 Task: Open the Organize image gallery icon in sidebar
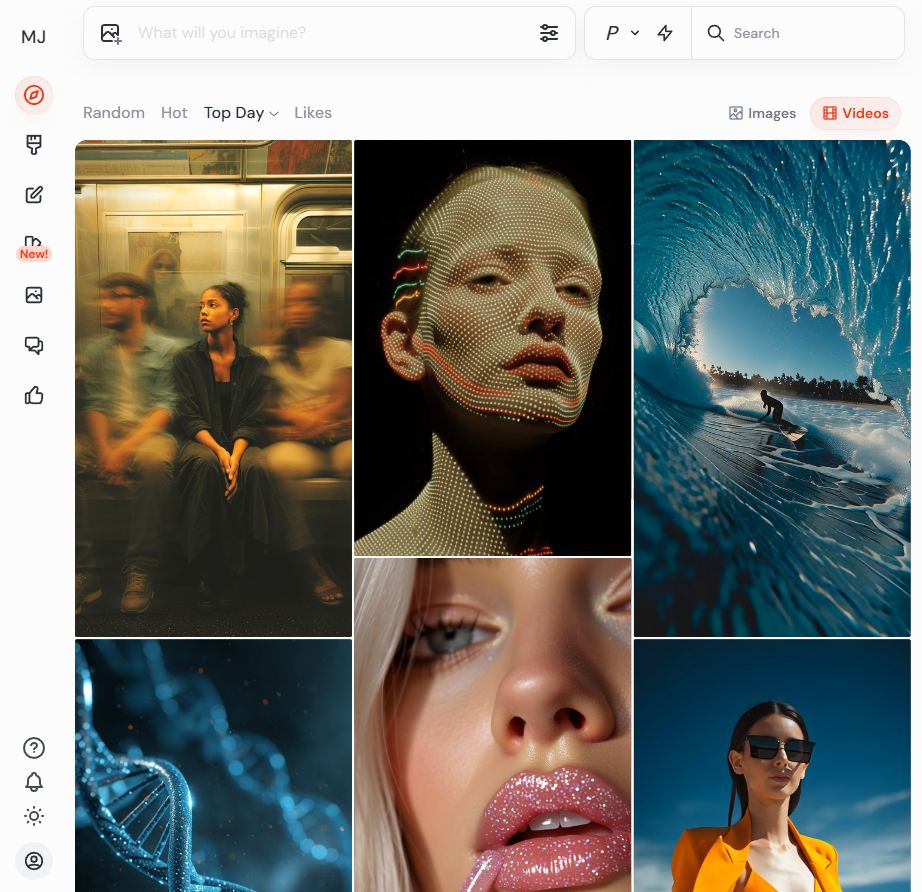[x=34, y=295]
